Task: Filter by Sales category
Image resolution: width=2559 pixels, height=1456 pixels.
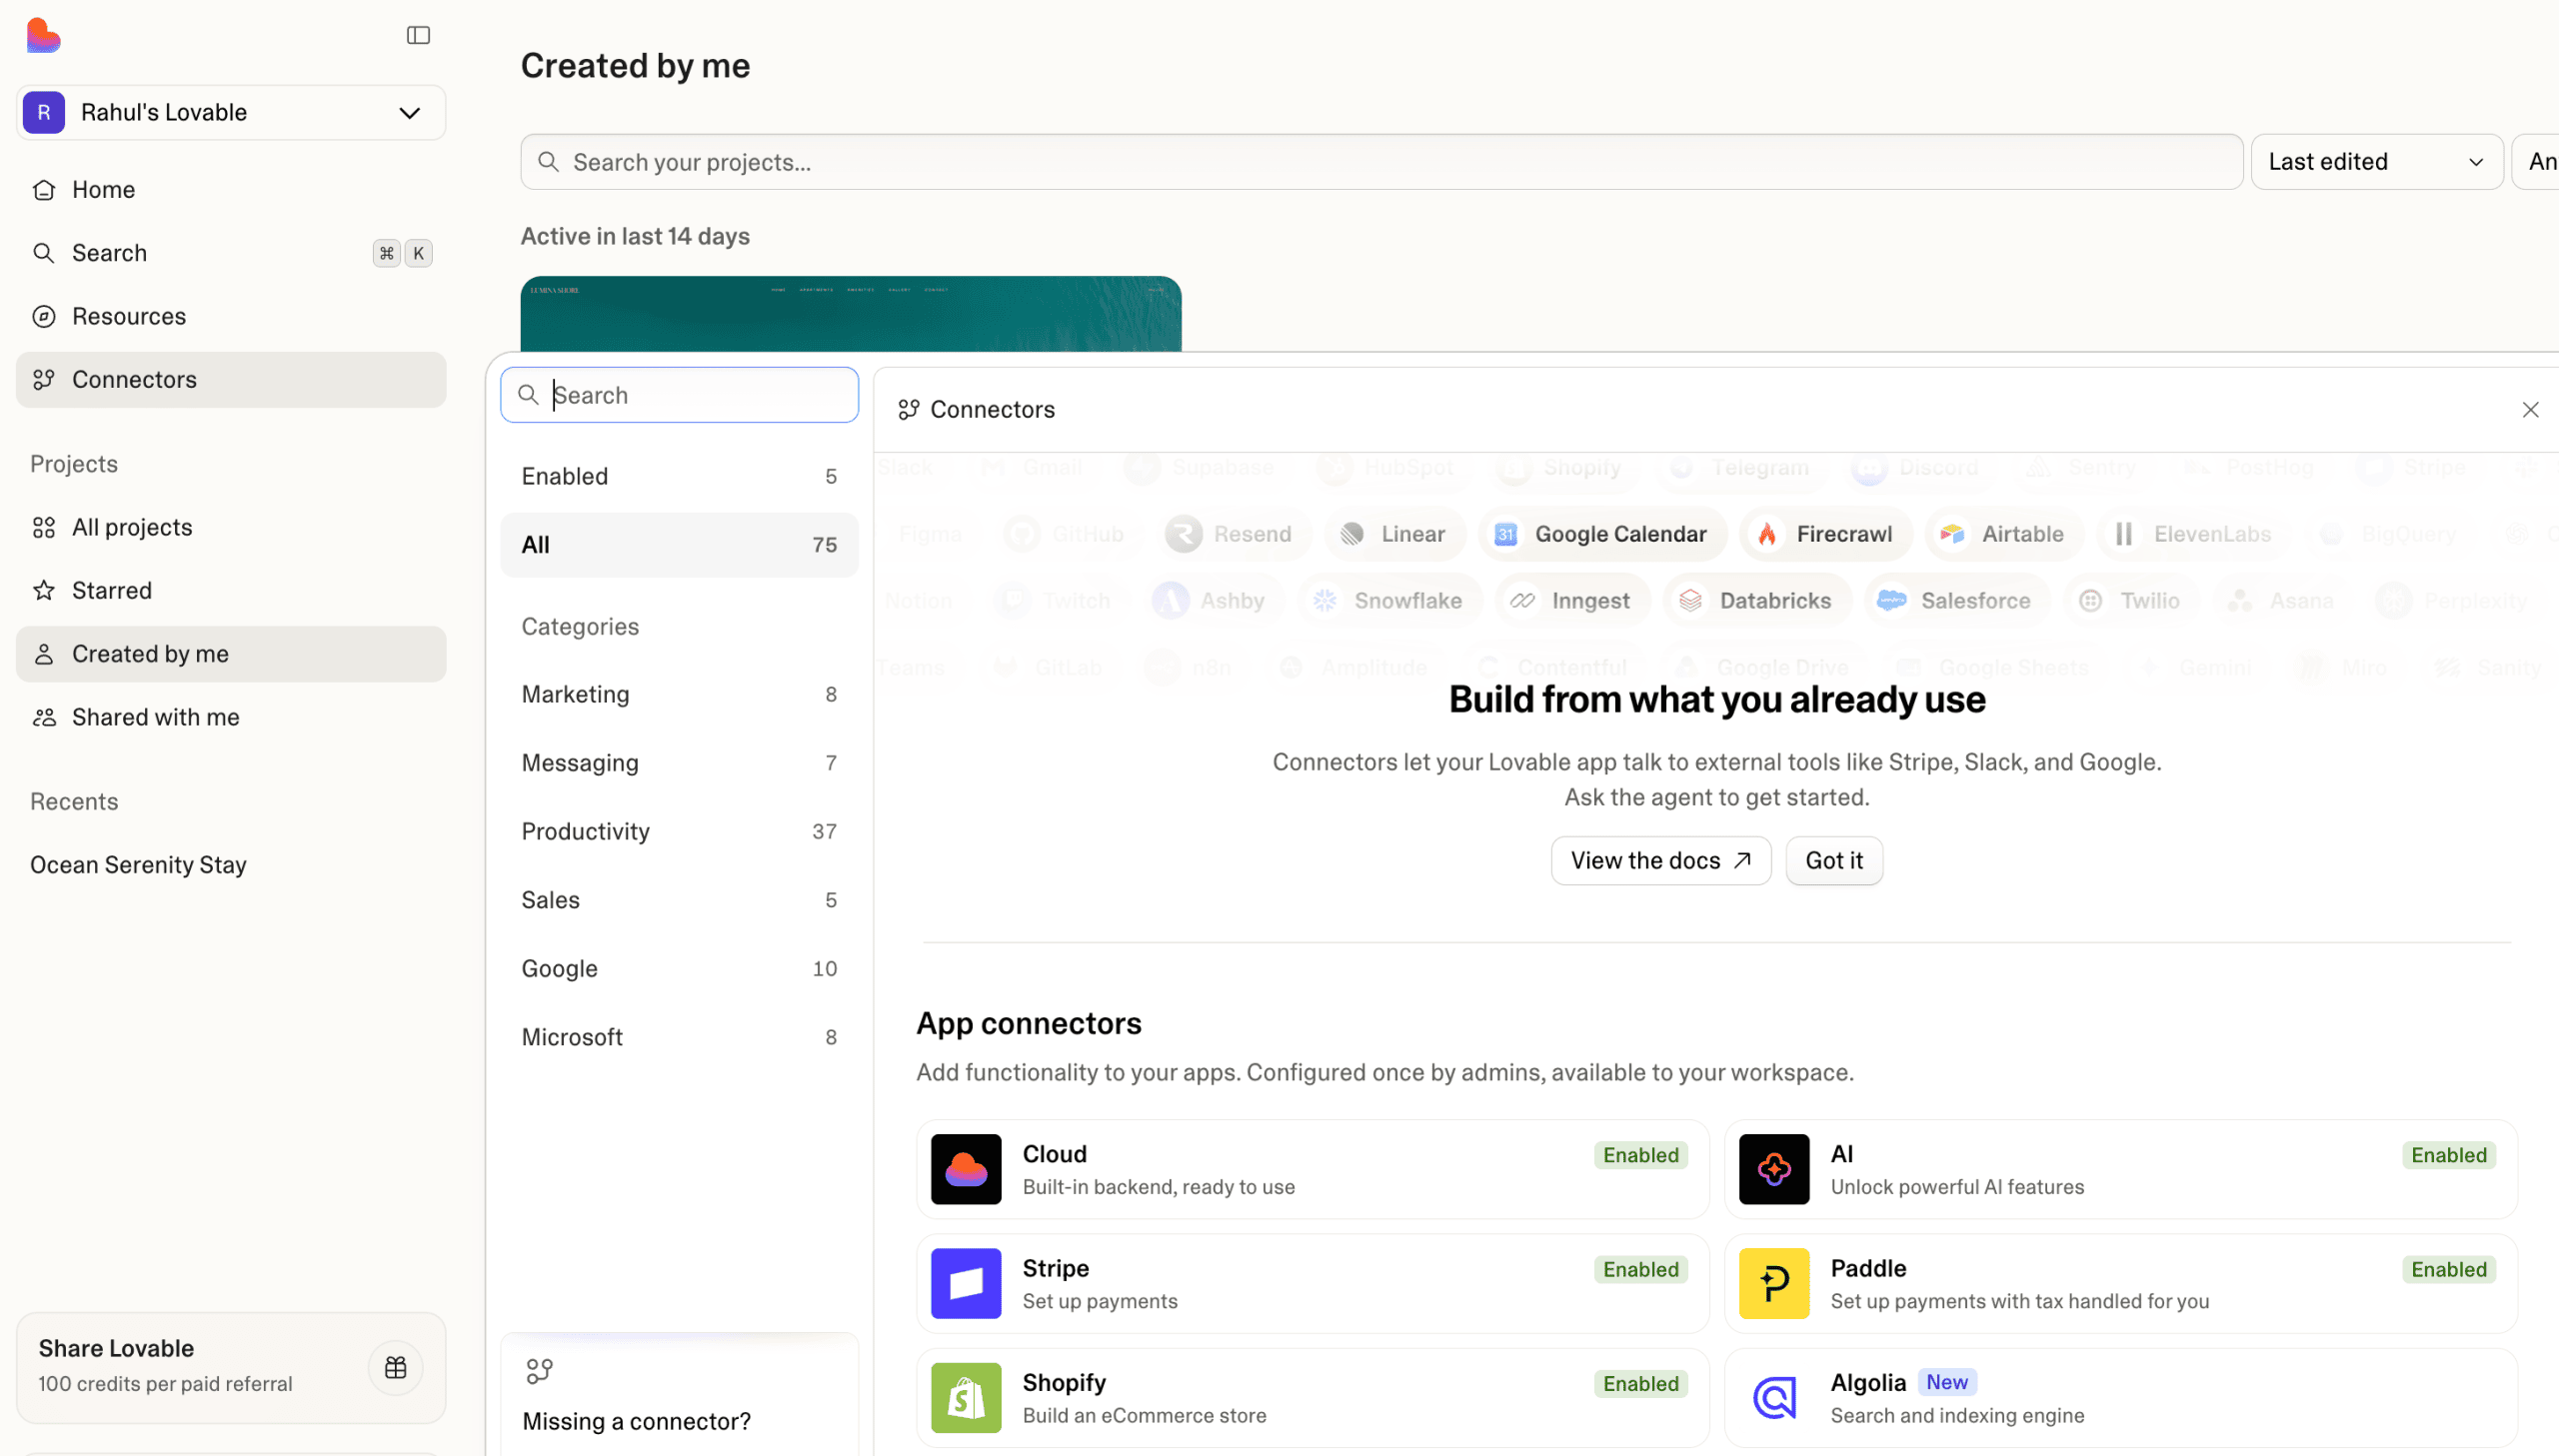Action: click(679, 900)
